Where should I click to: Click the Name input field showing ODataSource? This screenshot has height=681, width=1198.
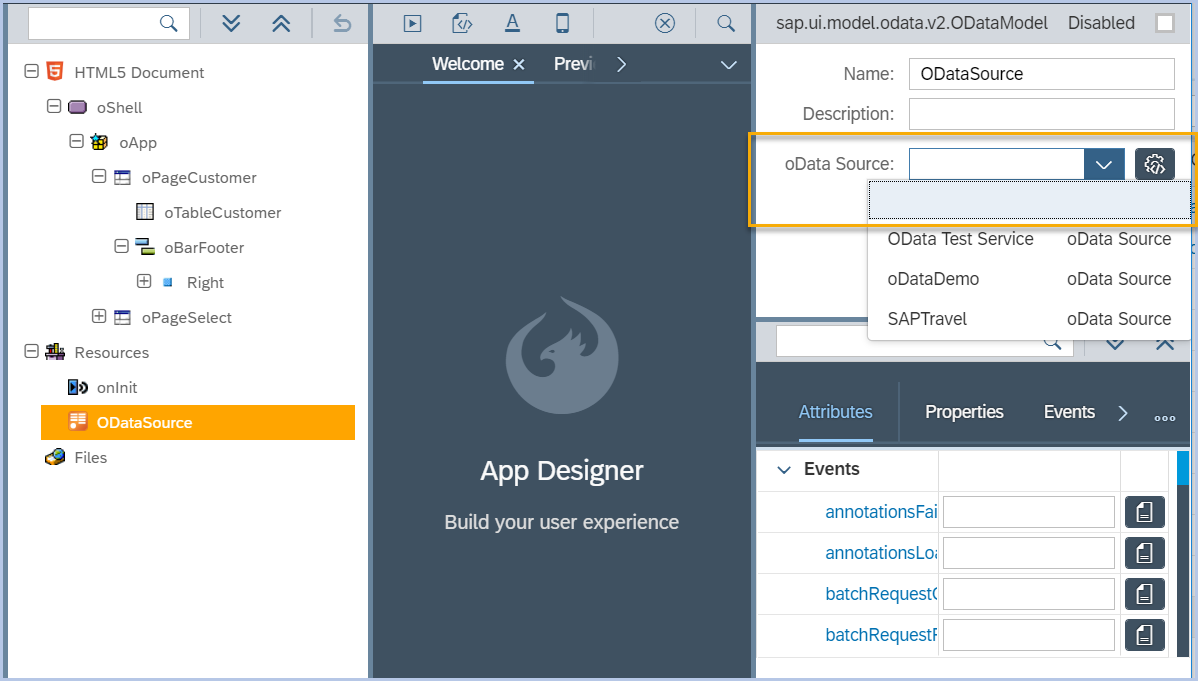1040,73
